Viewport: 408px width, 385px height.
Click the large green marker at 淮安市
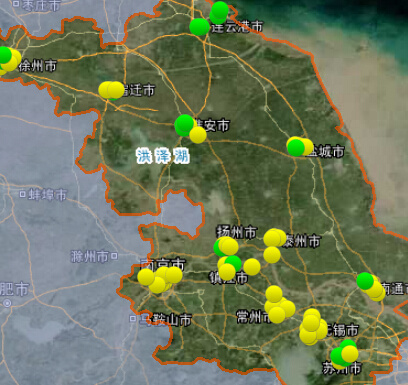click(x=184, y=124)
